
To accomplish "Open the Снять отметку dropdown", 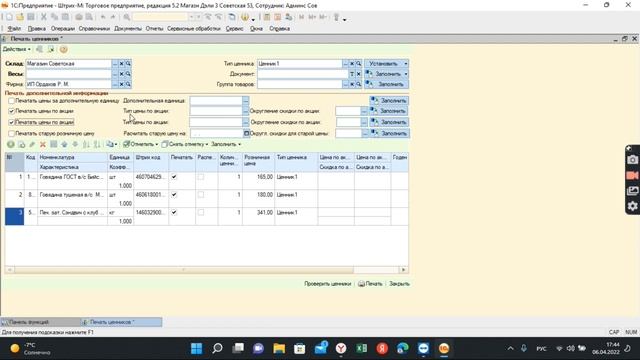I will (x=185, y=144).
